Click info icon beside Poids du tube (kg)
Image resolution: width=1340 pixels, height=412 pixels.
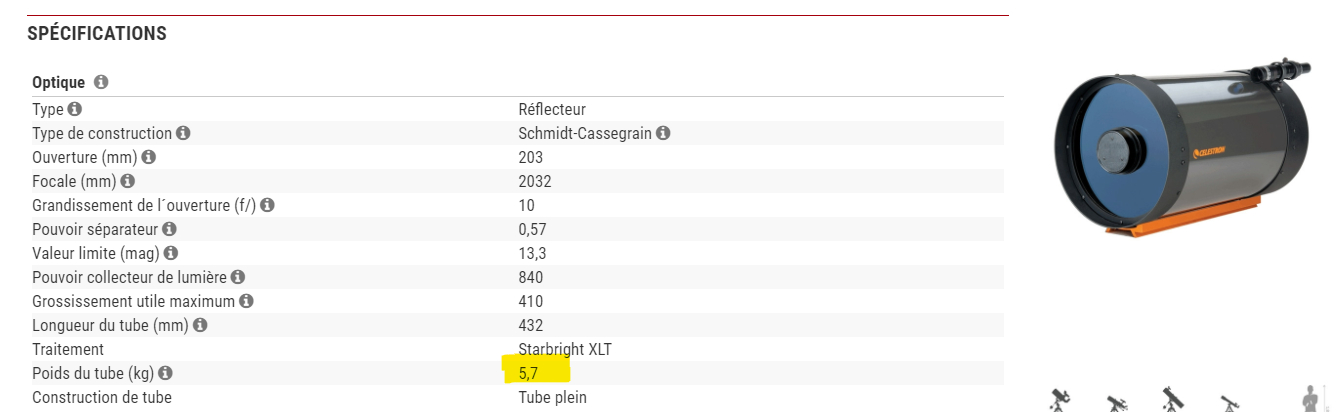tap(165, 373)
